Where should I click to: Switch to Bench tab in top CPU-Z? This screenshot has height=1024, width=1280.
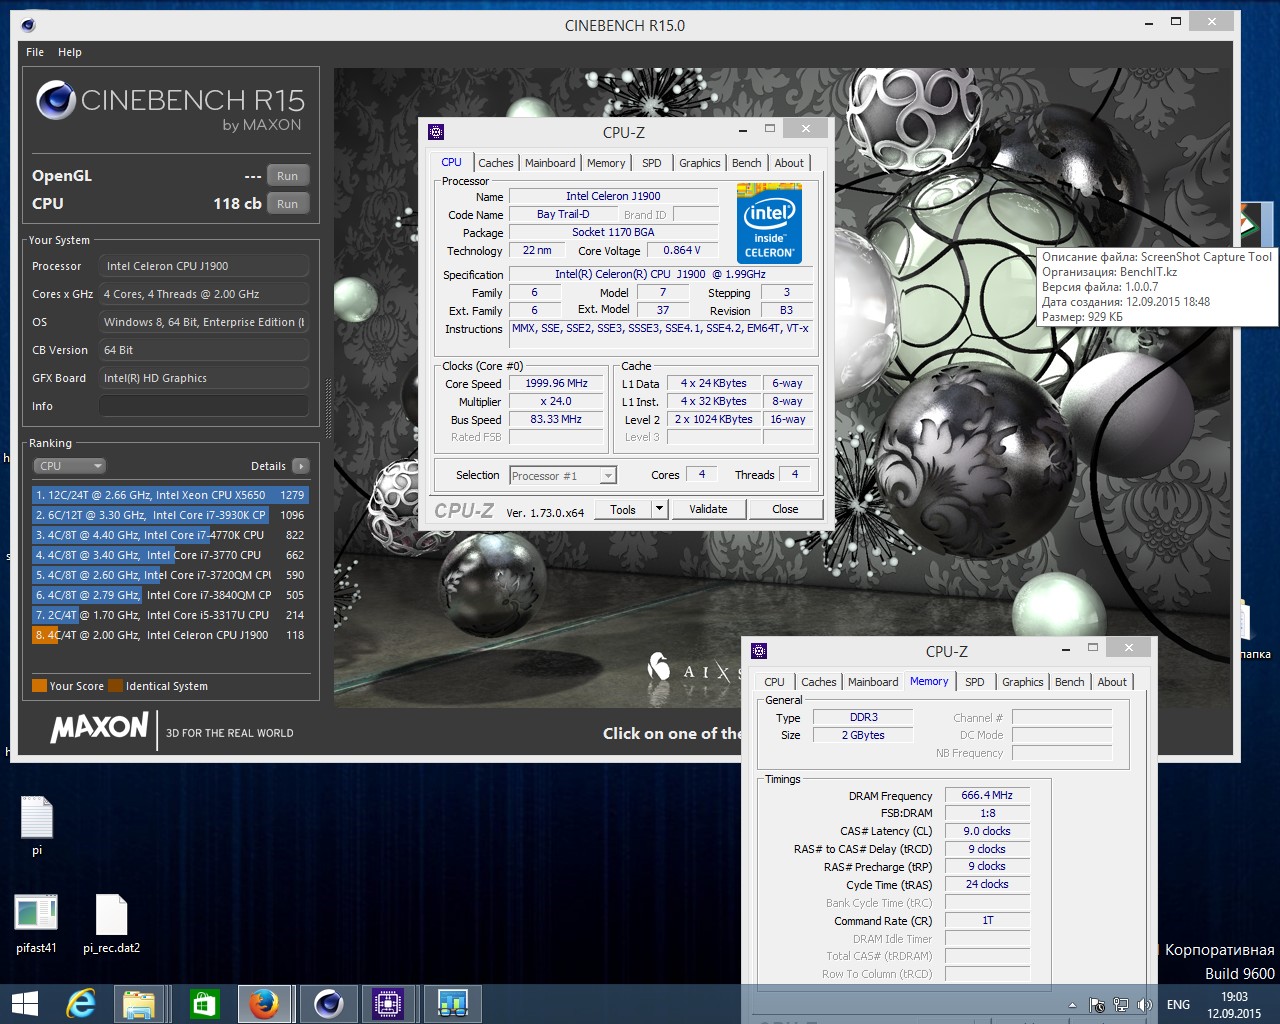[747, 163]
